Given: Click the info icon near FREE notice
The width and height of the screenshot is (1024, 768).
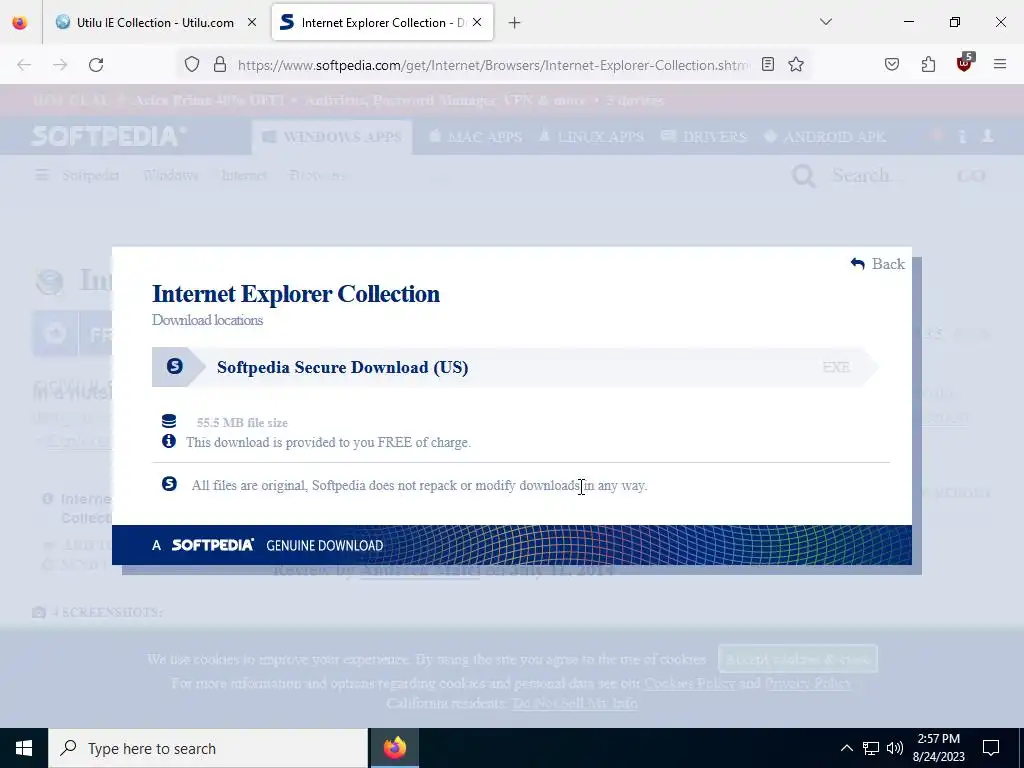Looking at the screenshot, I should (169, 441).
